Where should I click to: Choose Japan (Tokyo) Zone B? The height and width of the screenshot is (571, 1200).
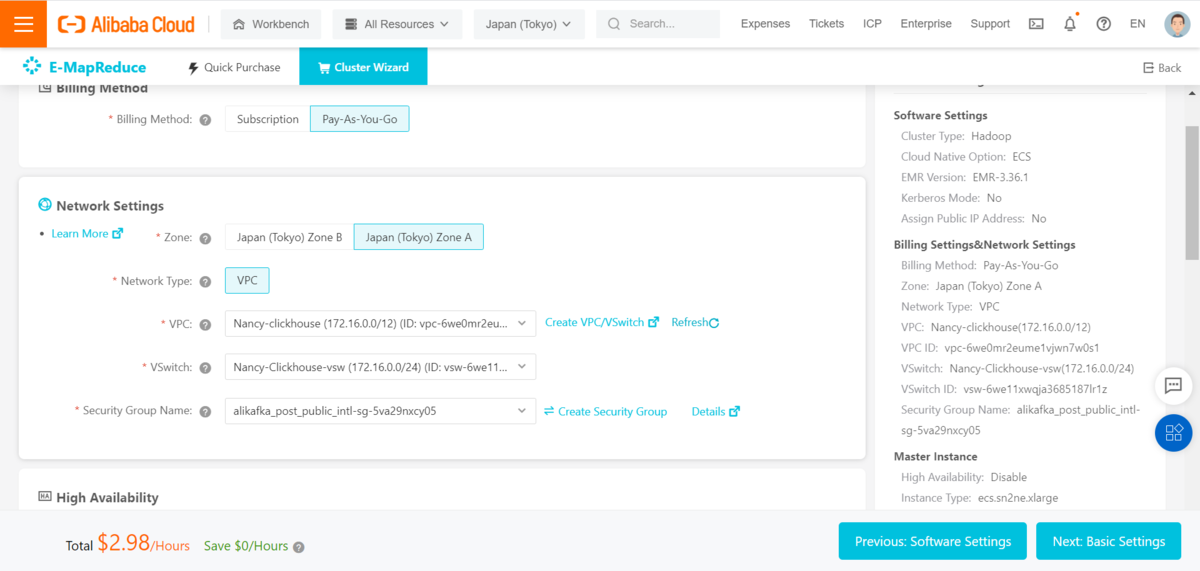tap(289, 237)
